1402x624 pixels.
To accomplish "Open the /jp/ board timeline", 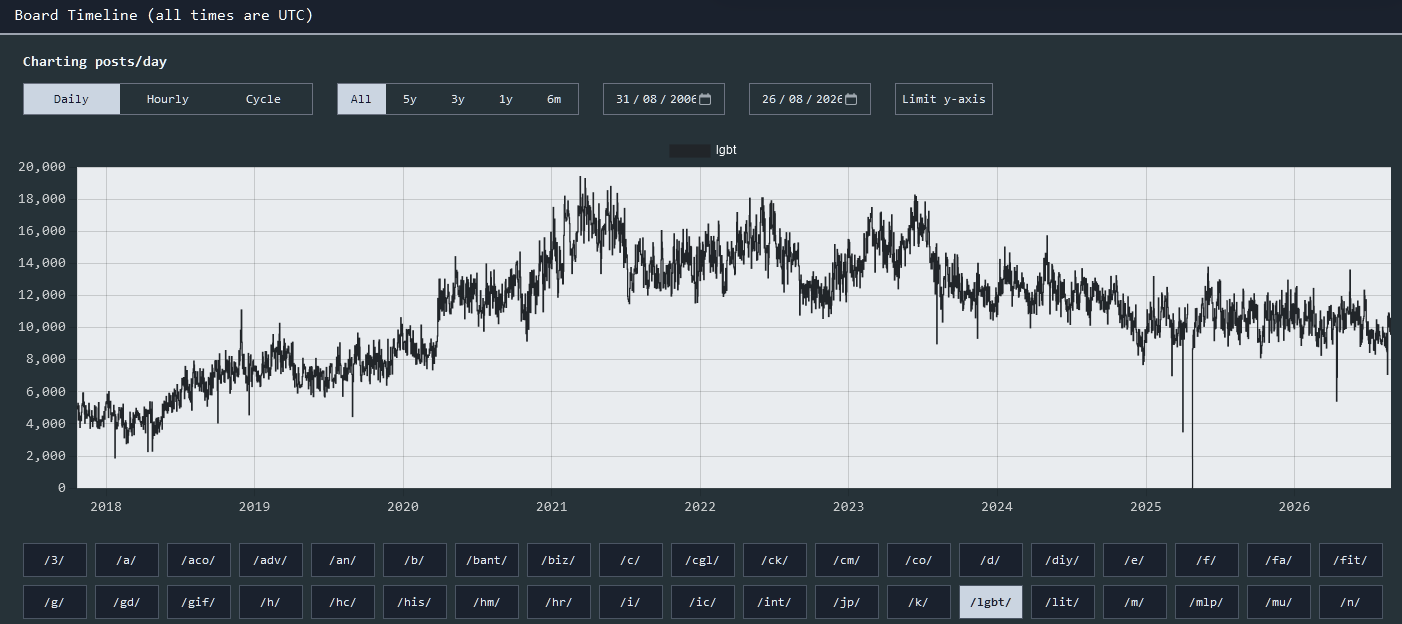I will pyautogui.click(x=847, y=602).
